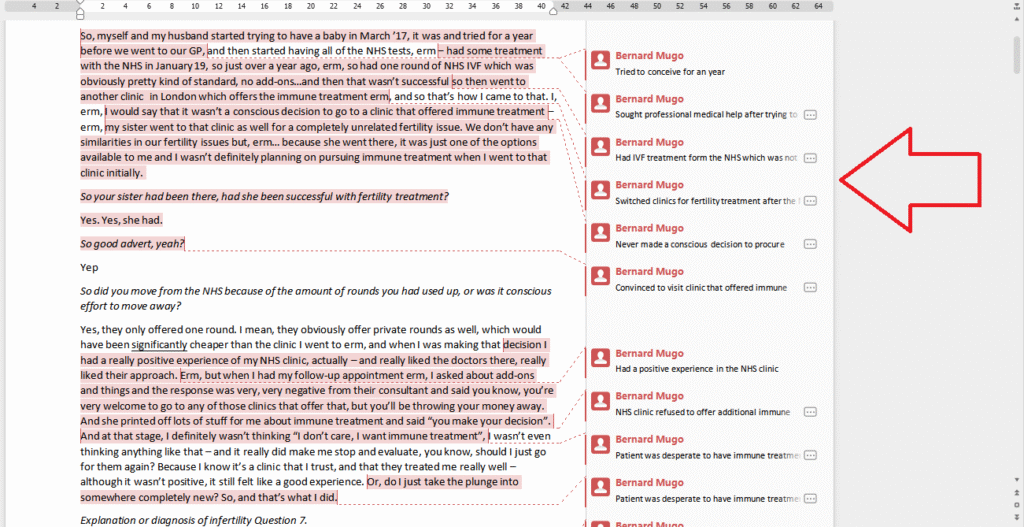Click author name Bernard Mugo on "Tried to conceive" comment
This screenshot has height=527, width=1024.
(649, 56)
